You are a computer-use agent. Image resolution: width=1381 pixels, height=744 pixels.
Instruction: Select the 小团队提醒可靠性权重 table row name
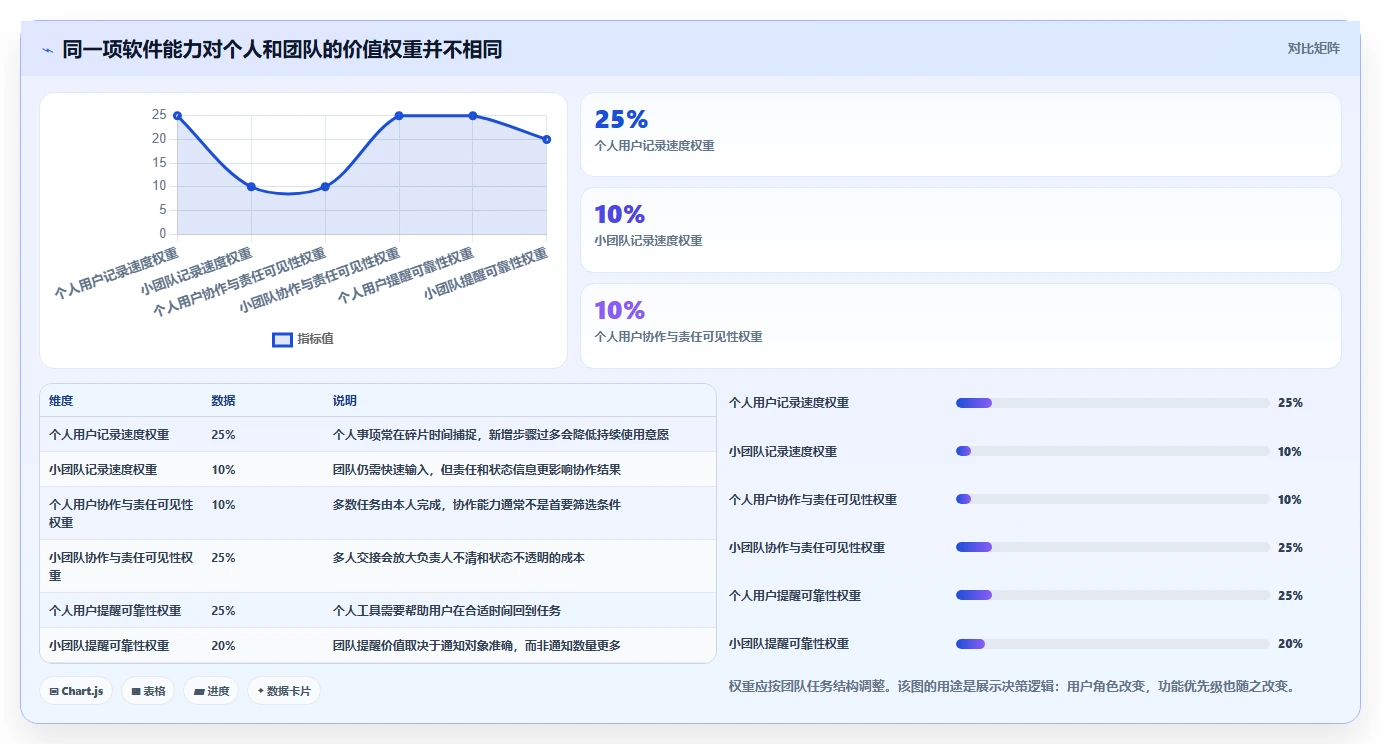tap(109, 646)
